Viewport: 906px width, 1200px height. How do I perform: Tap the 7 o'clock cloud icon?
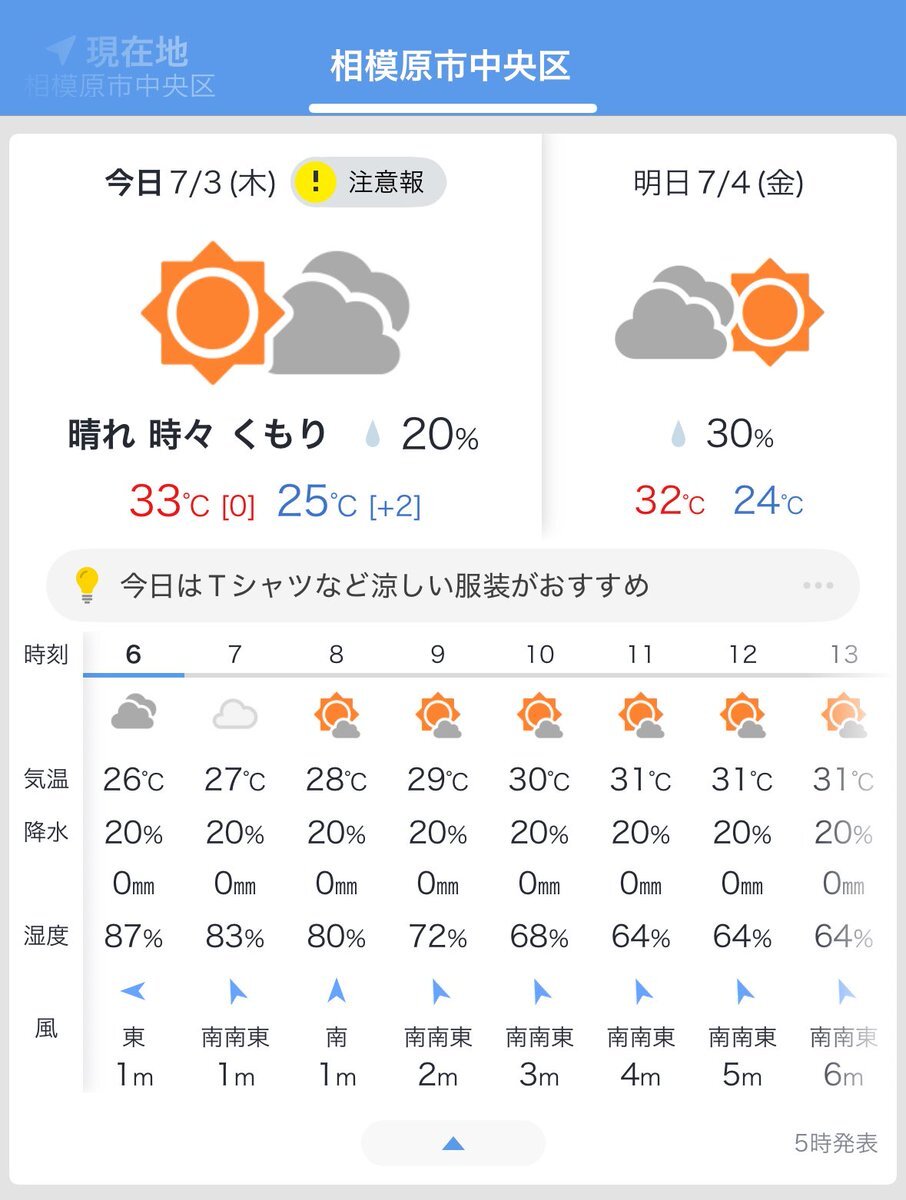(x=235, y=714)
